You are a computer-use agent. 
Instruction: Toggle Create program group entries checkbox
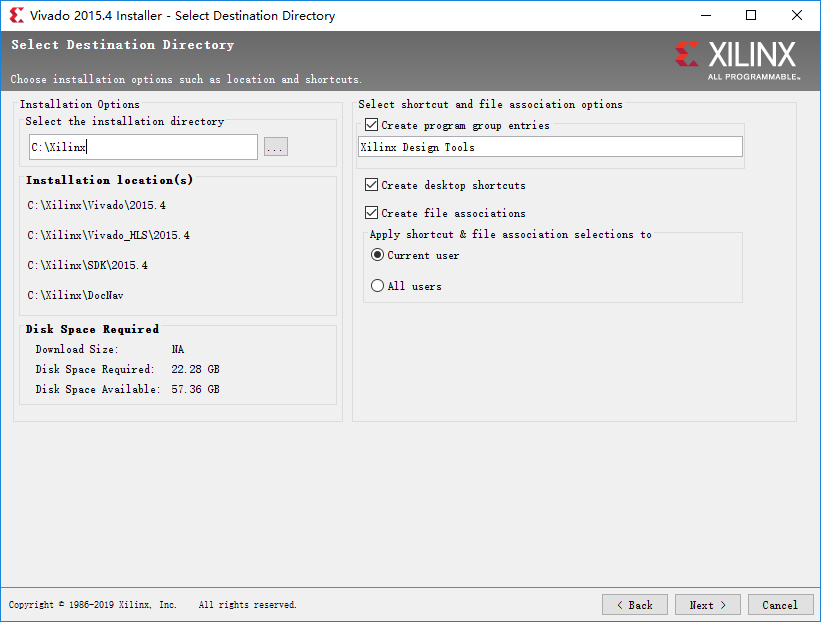[371, 125]
